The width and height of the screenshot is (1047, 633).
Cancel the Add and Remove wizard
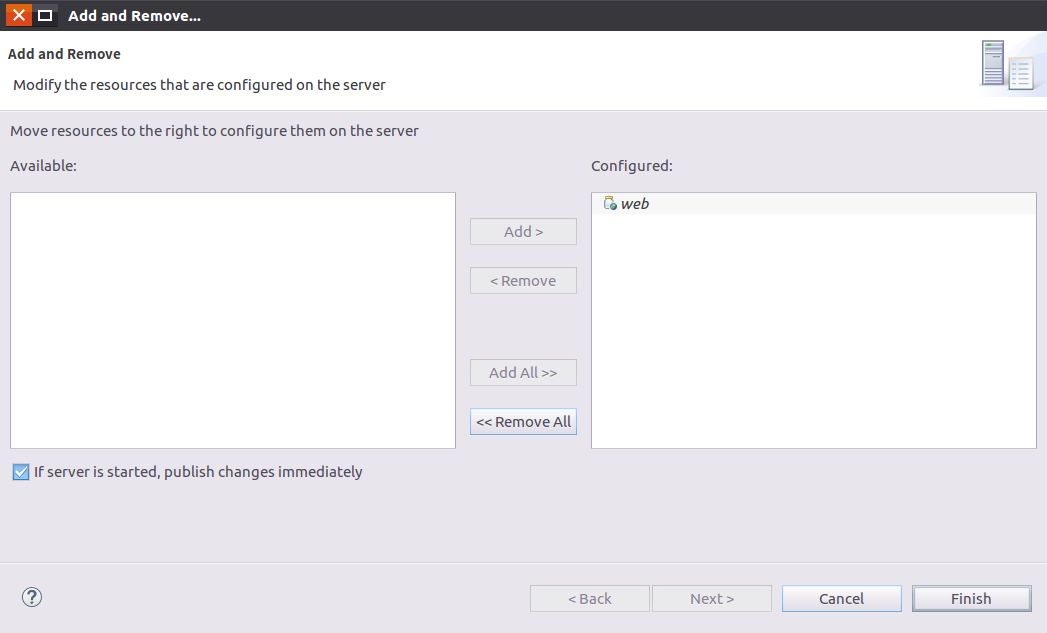(x=841, y=599)
